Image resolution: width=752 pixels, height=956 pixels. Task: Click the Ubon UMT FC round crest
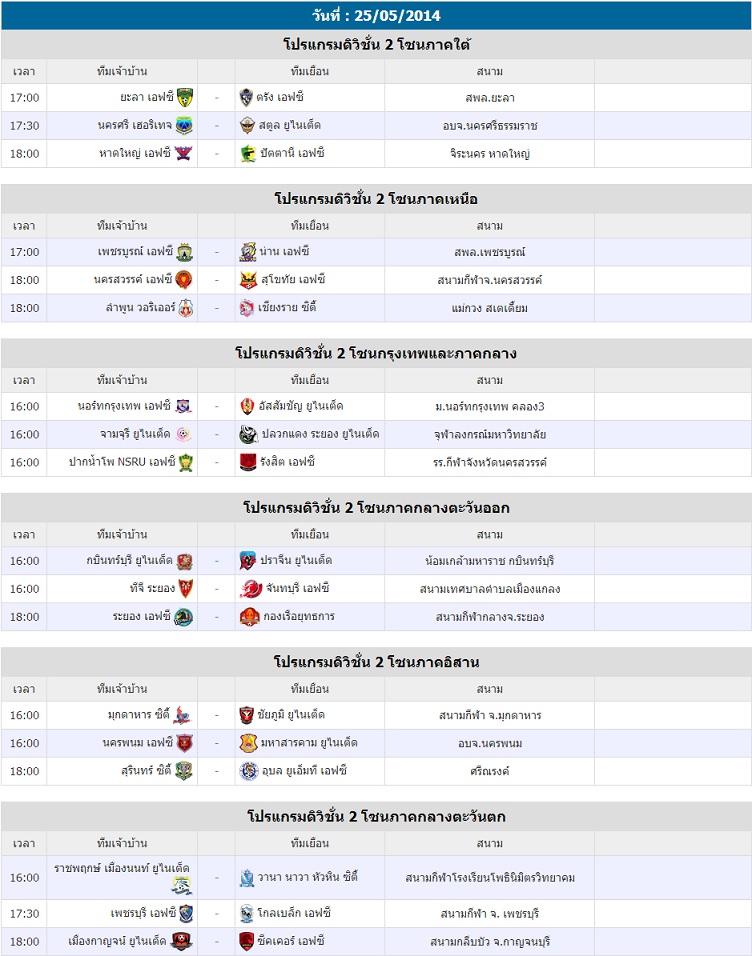(249, 771)
